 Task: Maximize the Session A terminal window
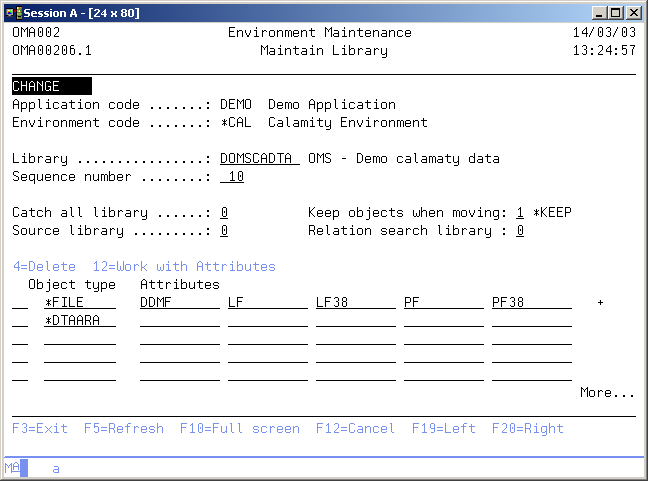click(x=615, y=12)
